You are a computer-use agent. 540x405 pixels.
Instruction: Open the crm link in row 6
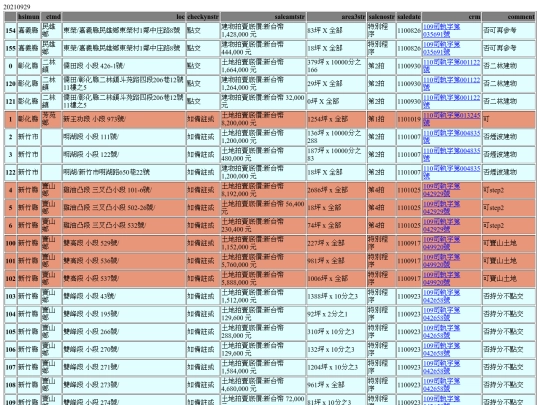point(441,226)
